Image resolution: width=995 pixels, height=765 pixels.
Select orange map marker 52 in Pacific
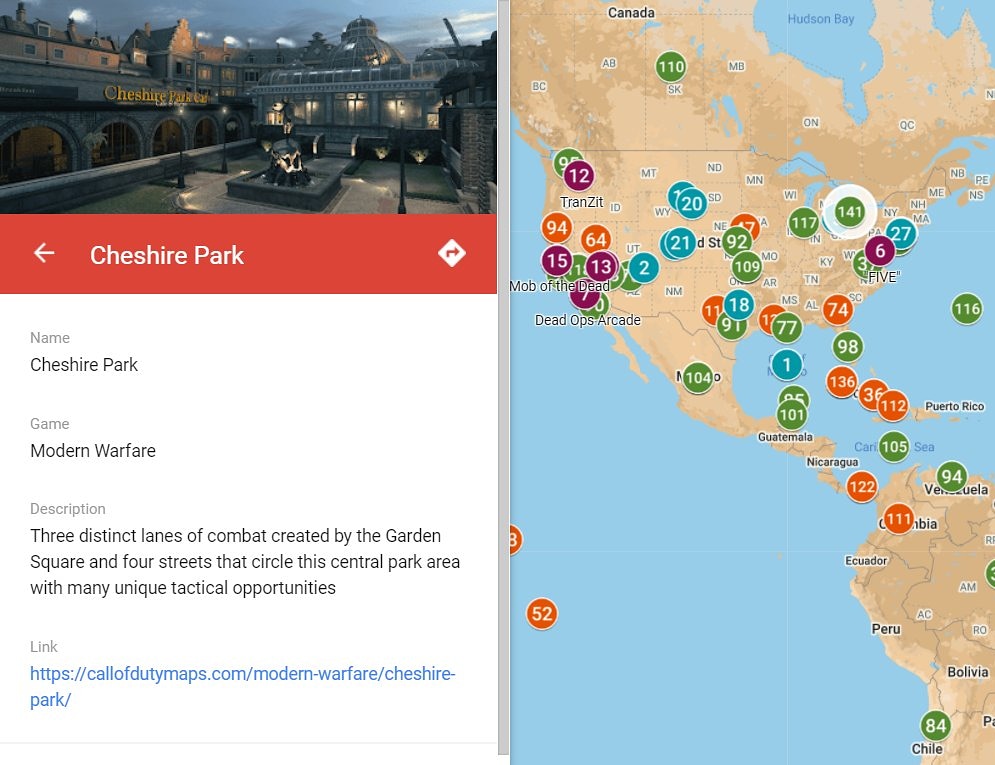click(542, 614)
